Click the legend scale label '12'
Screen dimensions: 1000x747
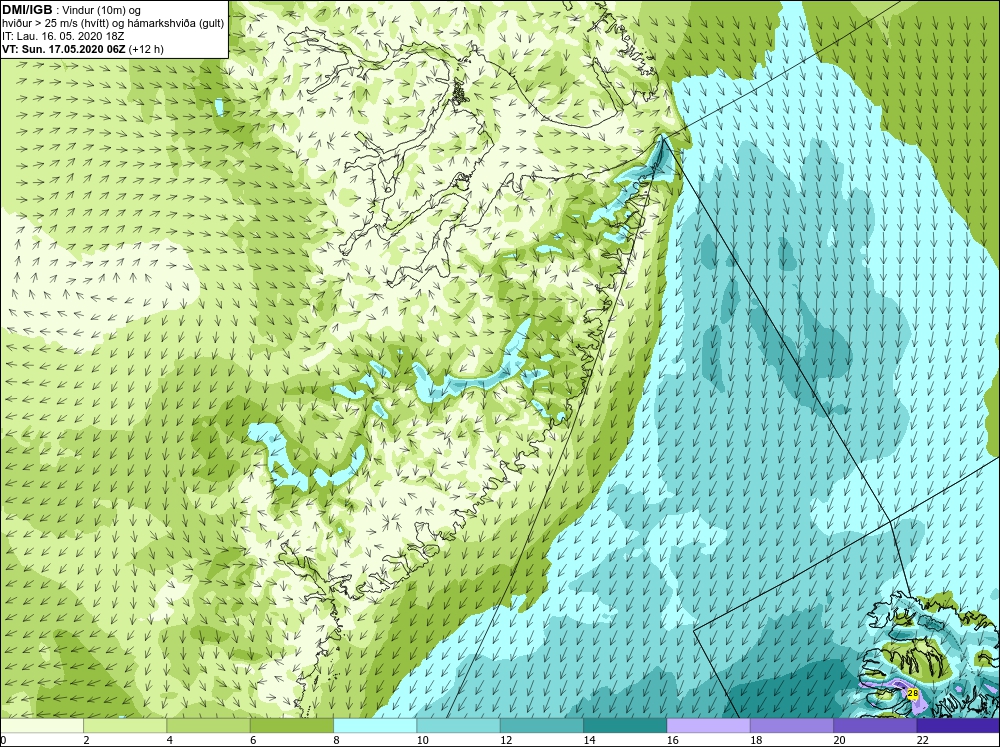click(506, 740)
